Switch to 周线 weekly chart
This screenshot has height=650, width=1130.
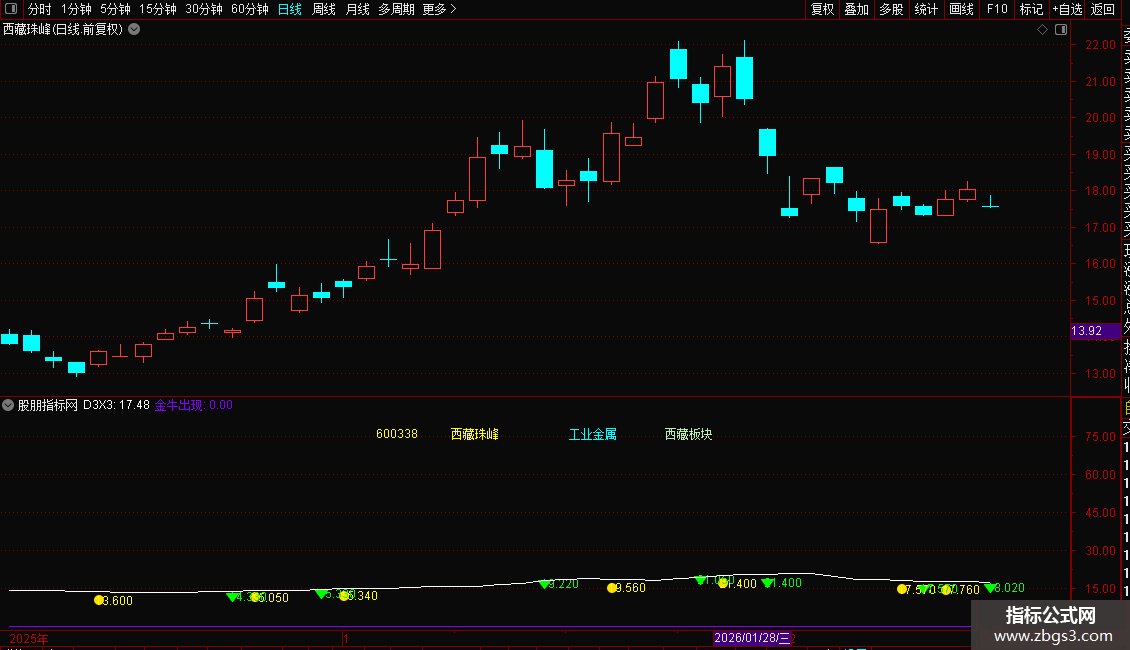(x=324, y=9)
